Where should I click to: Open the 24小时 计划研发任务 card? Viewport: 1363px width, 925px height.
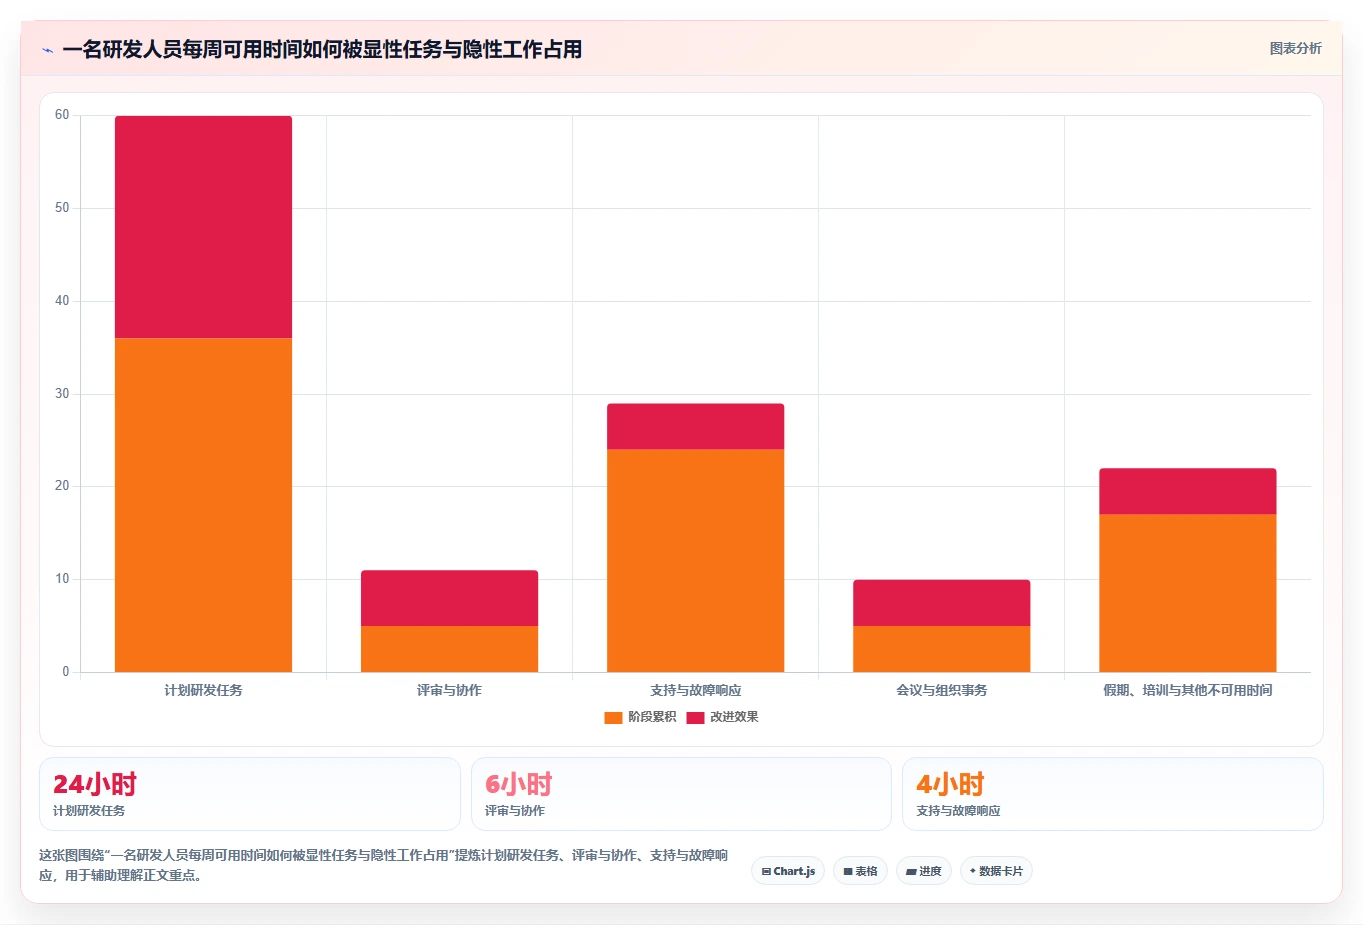coord(250,794)
